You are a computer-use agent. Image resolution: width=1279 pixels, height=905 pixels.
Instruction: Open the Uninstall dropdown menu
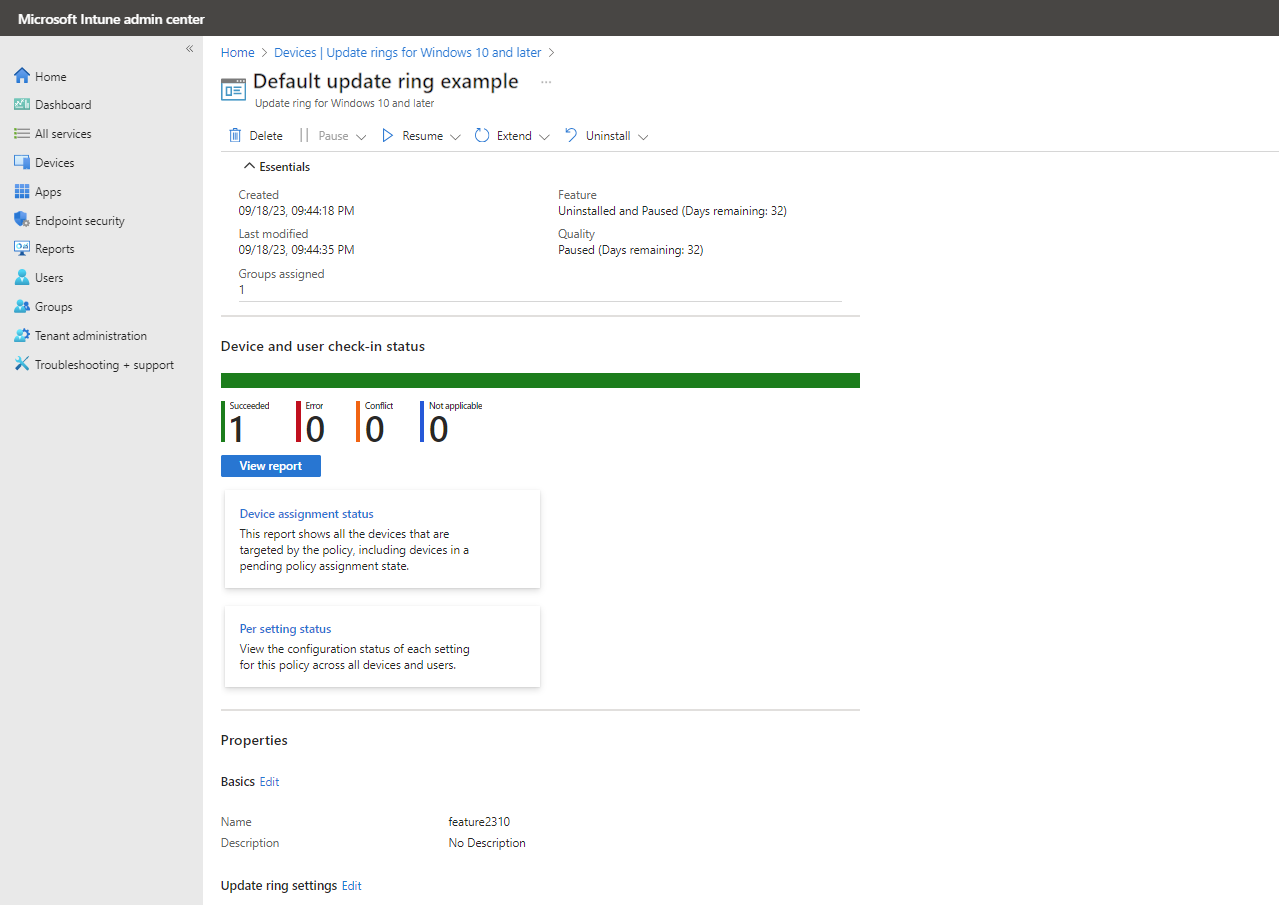click(x=645, y=135)
